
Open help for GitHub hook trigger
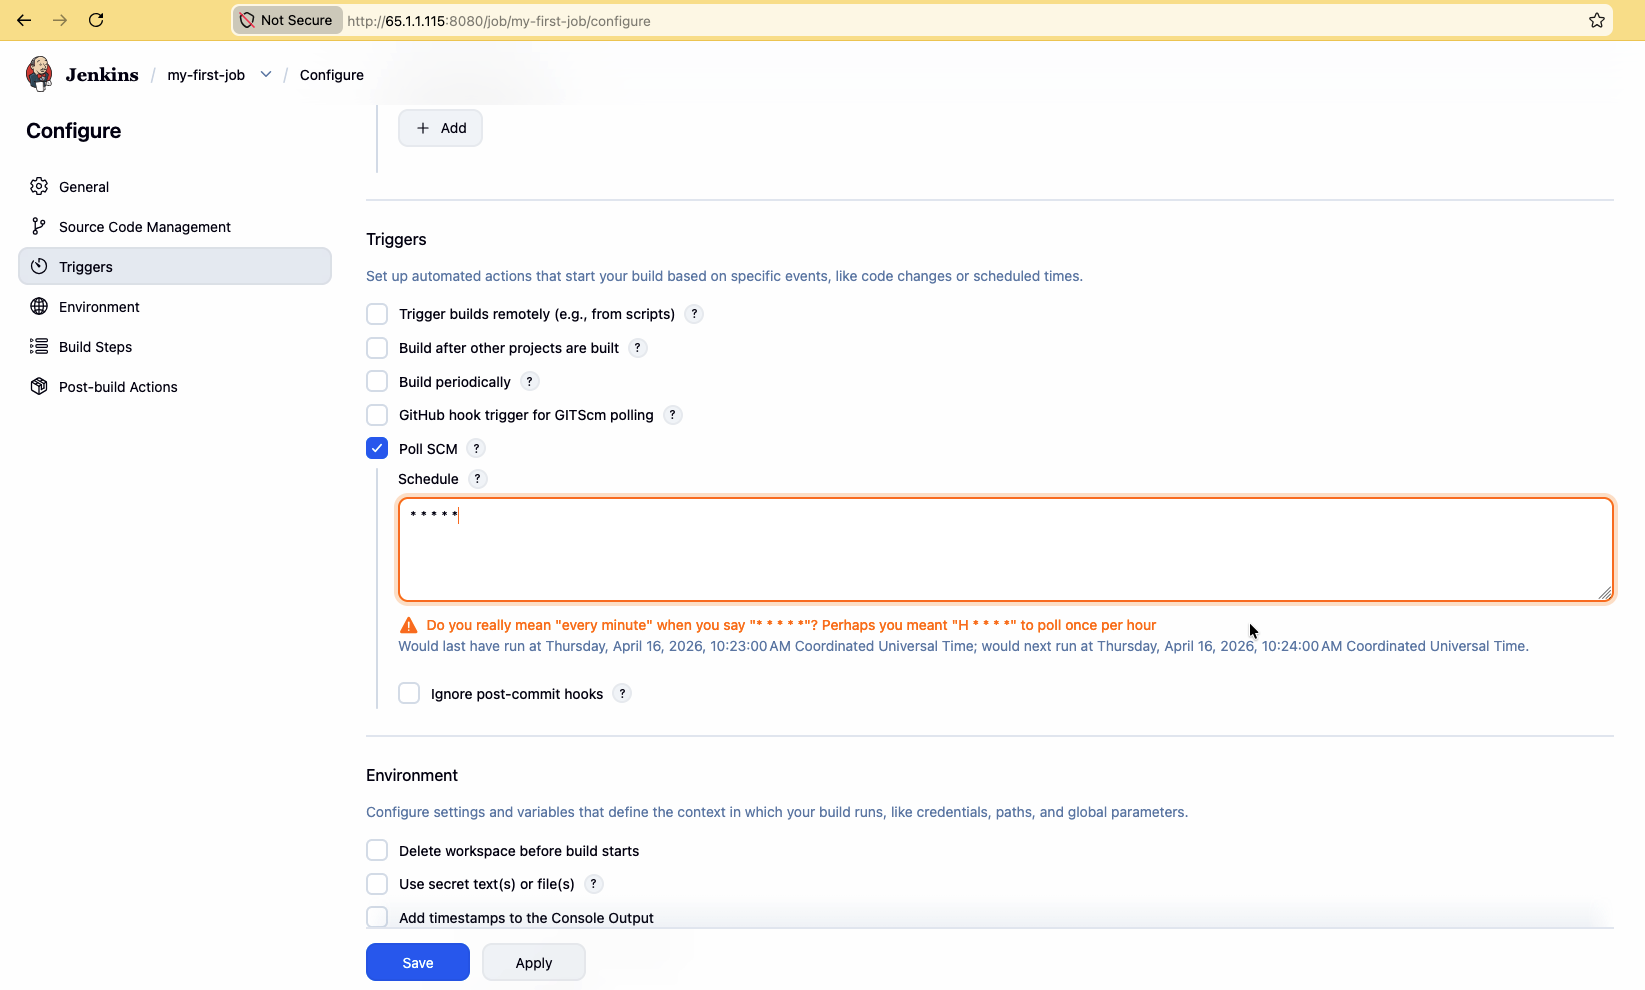pos(673,415)
